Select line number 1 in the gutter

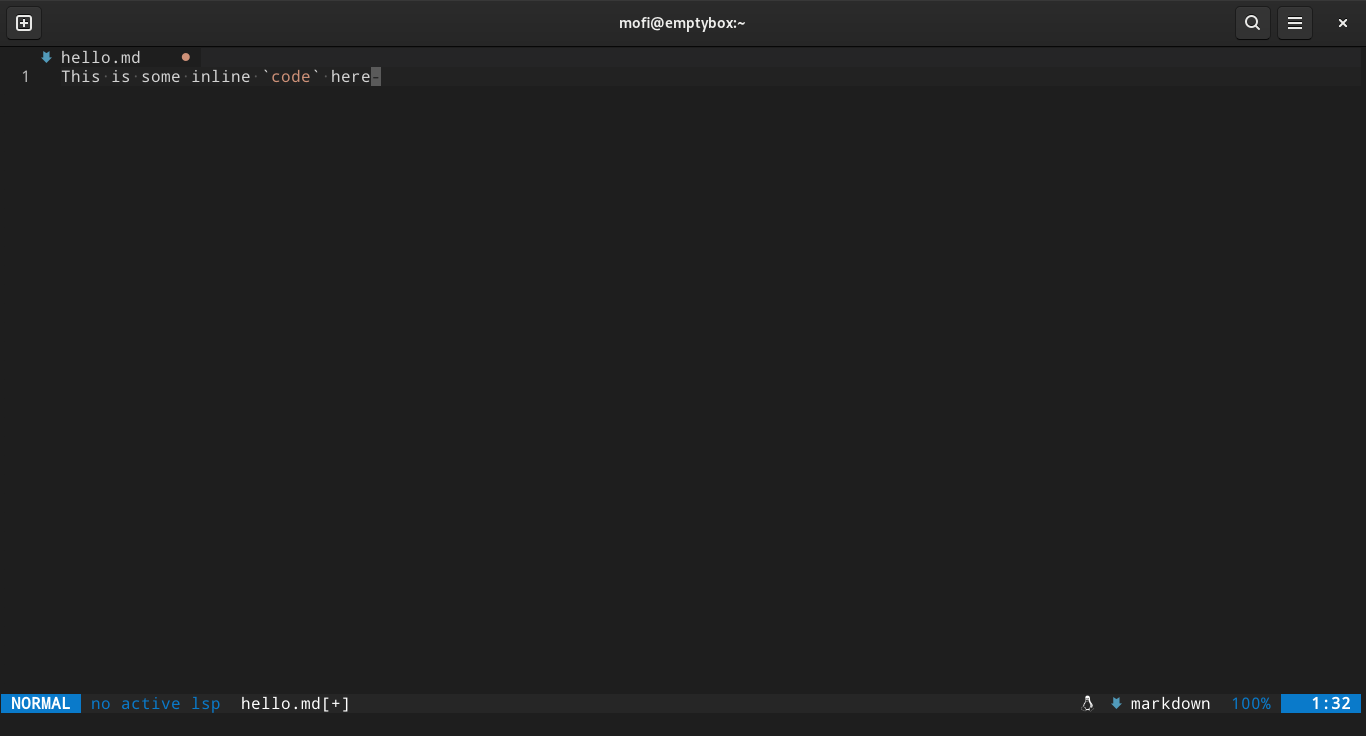coord(25,76)
